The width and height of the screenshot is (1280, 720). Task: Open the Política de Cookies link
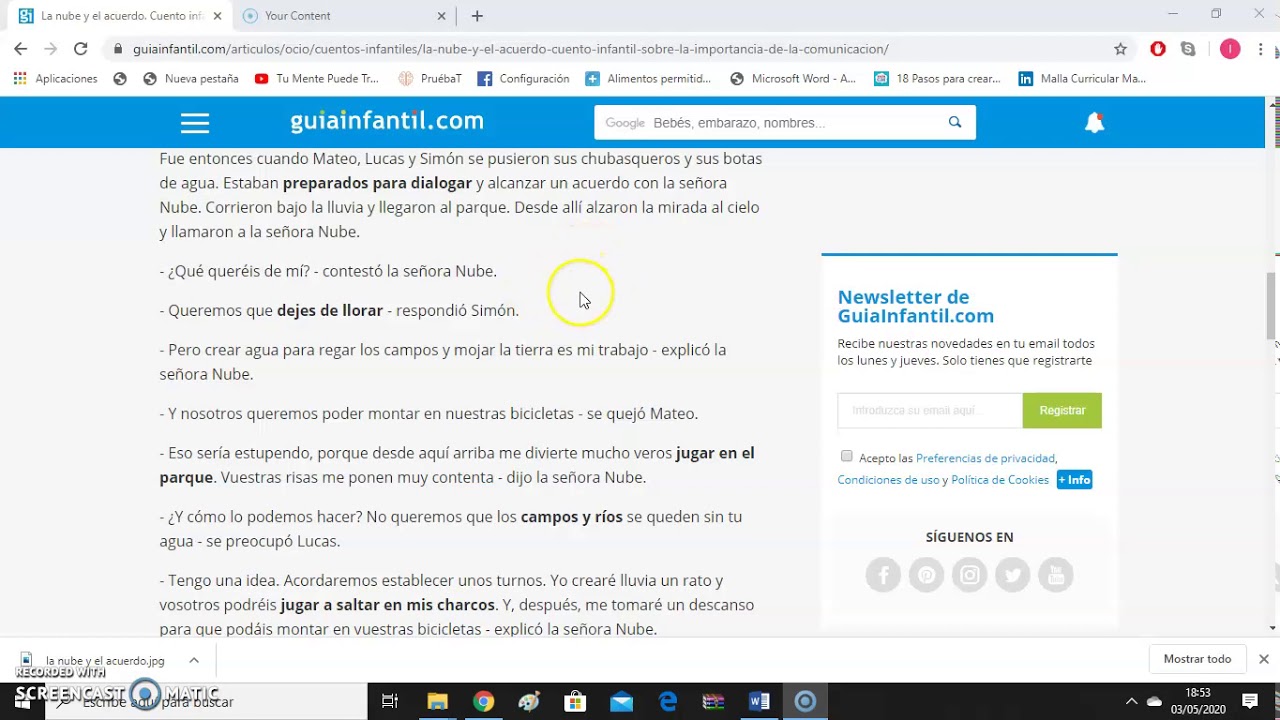1000,480
